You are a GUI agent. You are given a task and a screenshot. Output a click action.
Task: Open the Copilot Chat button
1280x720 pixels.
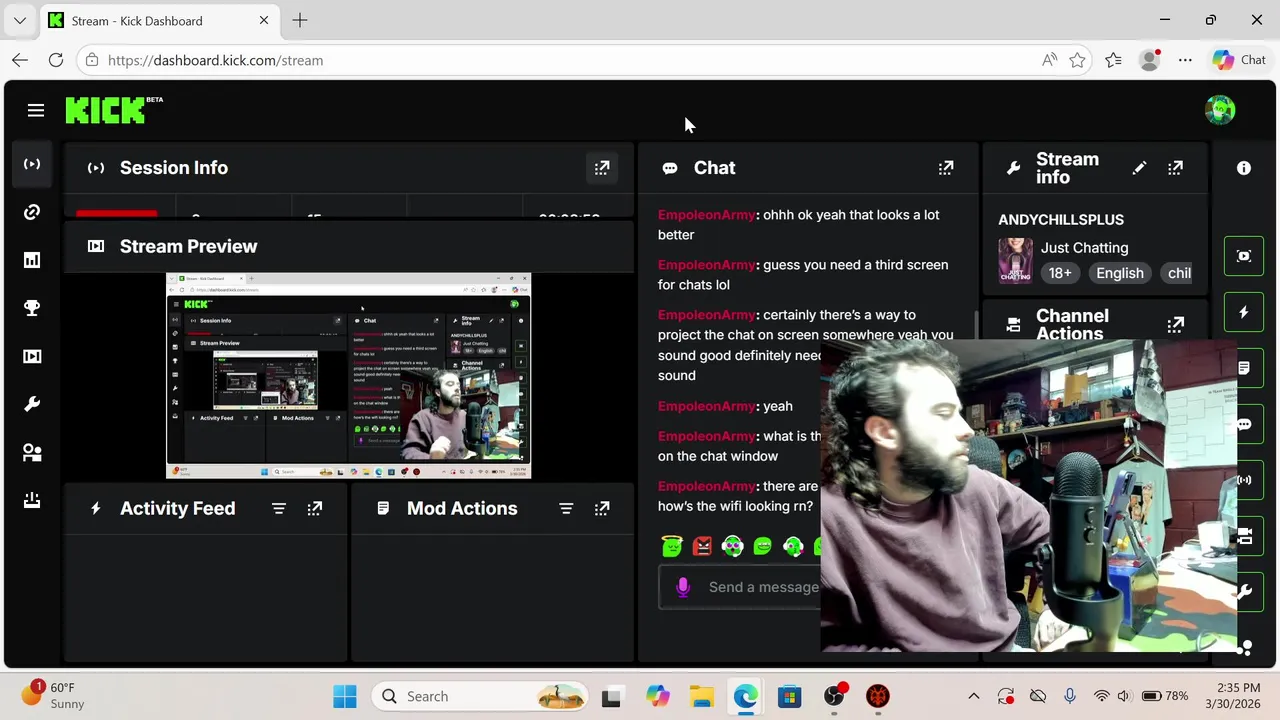(x=1239, y=60)
